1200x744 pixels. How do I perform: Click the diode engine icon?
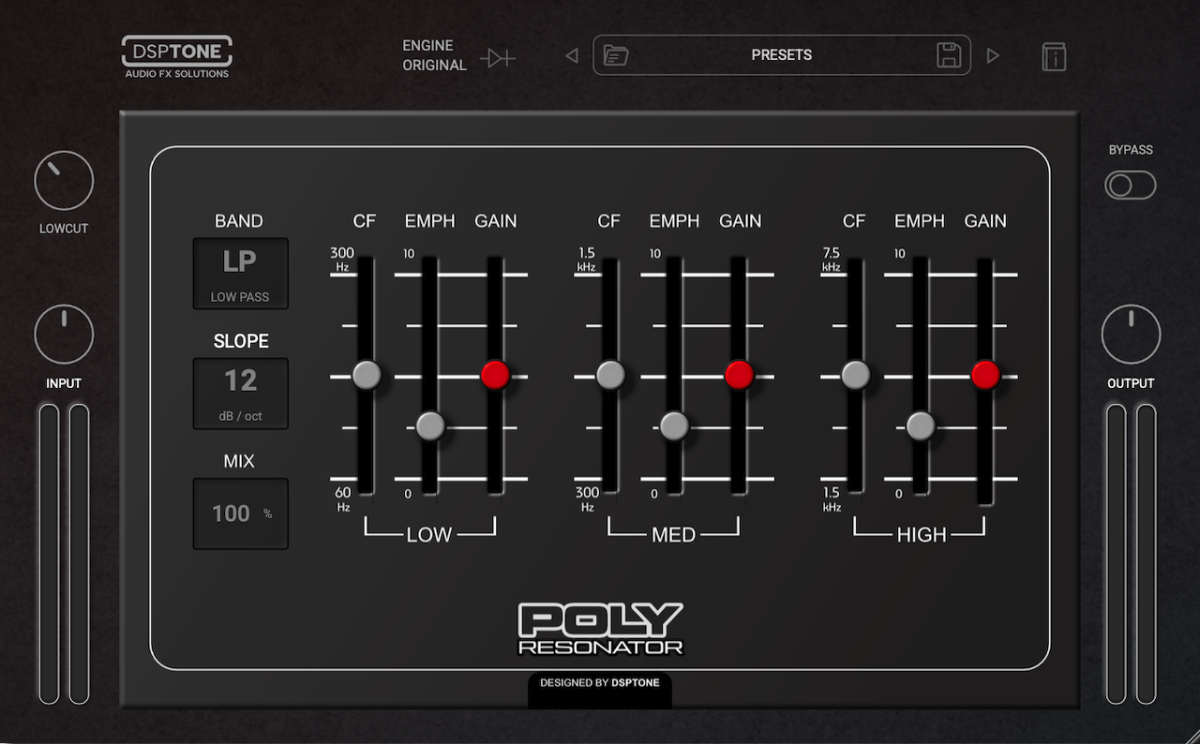point(497,58)
